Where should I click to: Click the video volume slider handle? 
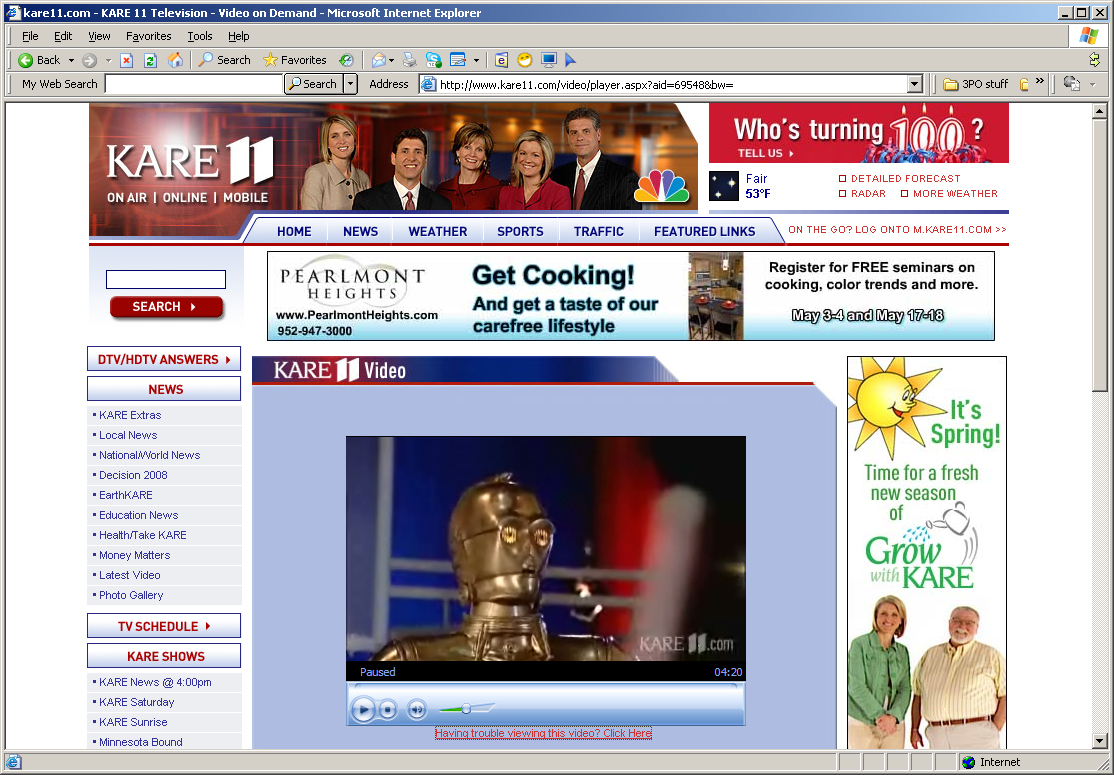click(466, 709)
